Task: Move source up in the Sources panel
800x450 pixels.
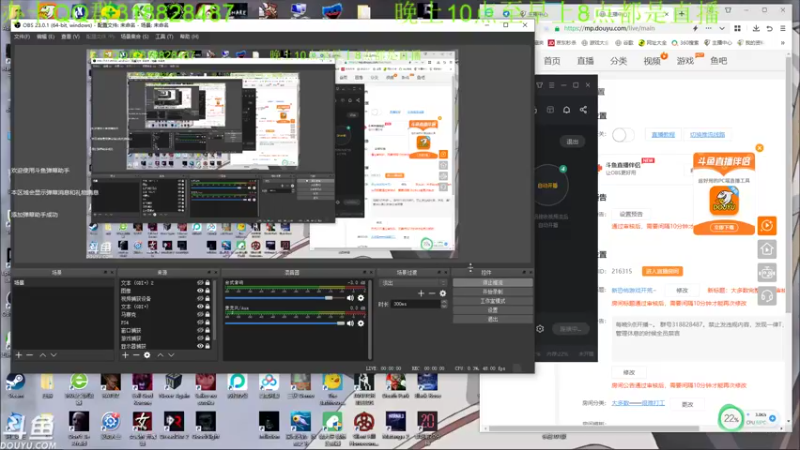Action: (x=160, y=355)
